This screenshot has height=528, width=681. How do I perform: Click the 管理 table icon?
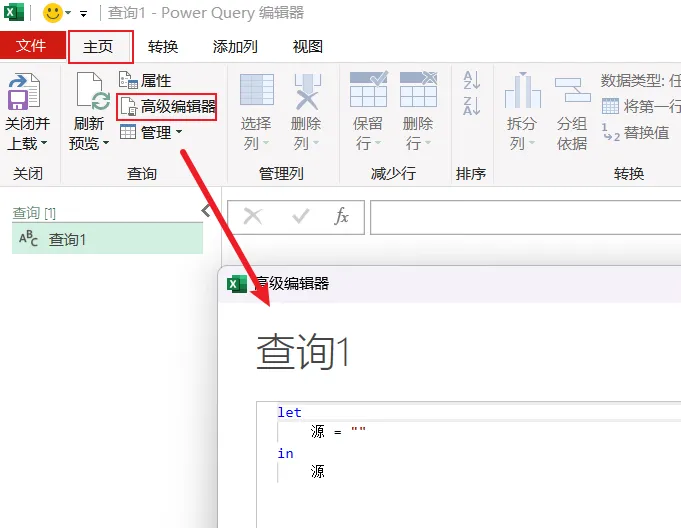pos(128,132)
